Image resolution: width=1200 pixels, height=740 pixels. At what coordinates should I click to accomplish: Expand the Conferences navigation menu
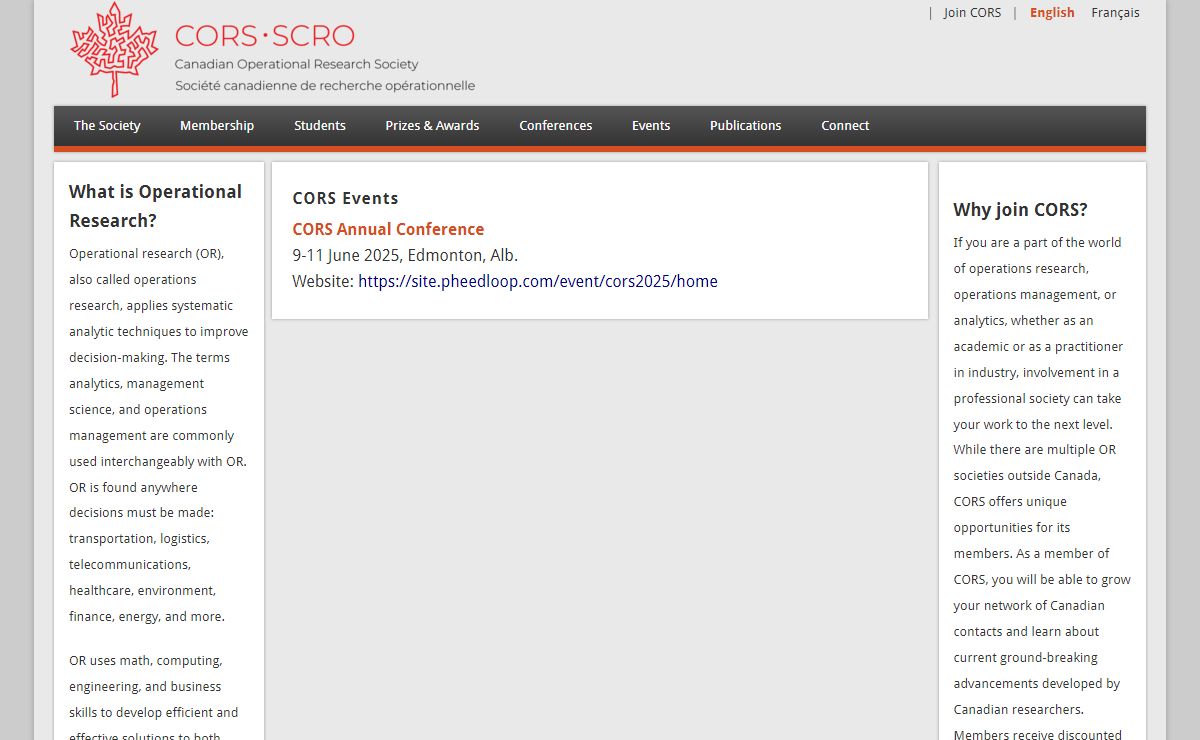[555, 126]
